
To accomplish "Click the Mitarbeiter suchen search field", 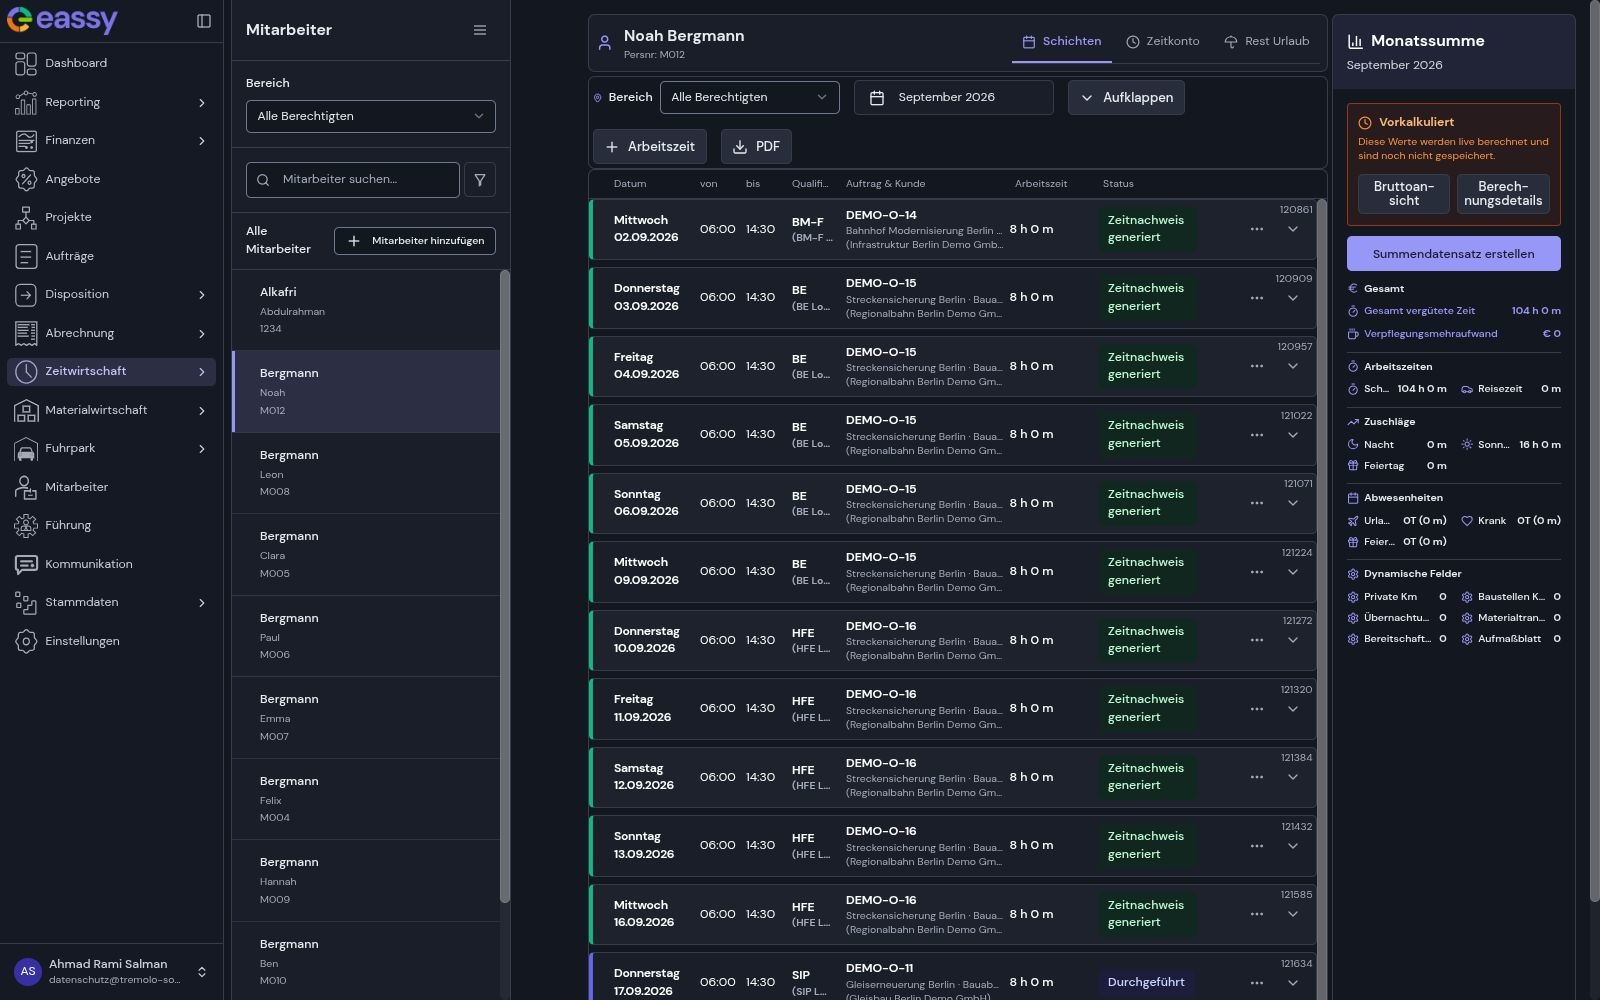I will (x=353, y=180).
